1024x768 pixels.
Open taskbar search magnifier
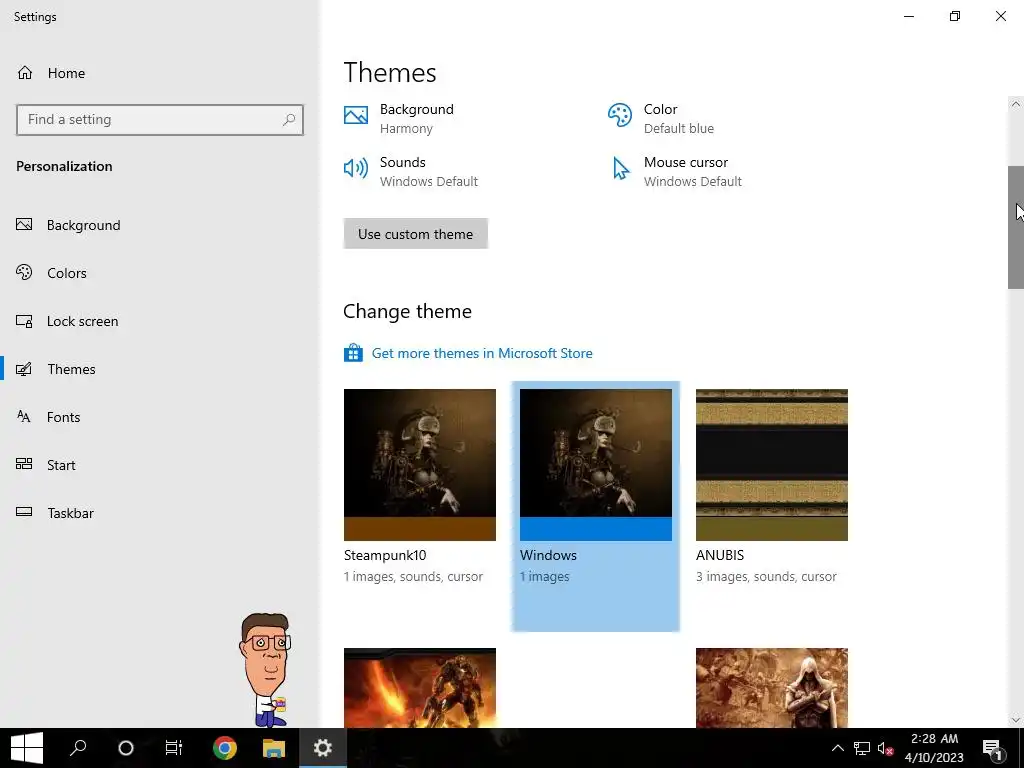(78, 748)
